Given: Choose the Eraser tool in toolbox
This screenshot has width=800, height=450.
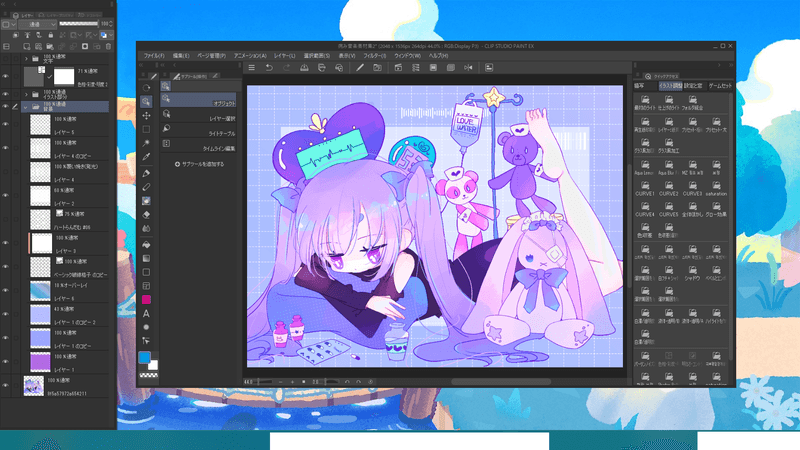Looking at the screenshot, I should (x=146, y=214).
